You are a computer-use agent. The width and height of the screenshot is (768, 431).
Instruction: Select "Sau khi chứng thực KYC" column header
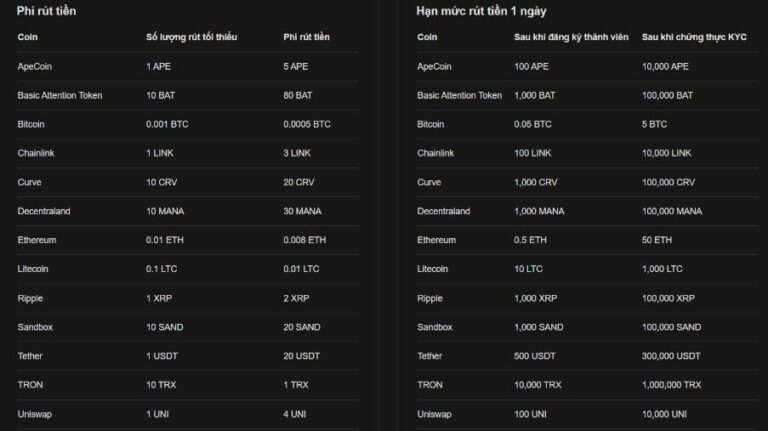(x=694, y=37)
